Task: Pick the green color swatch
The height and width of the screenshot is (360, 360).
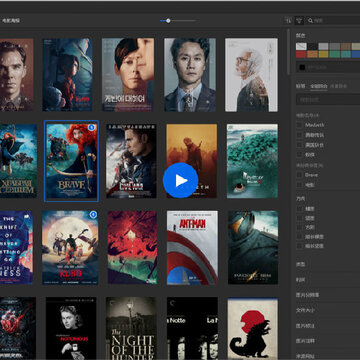Action: click(x=334, y=54)
